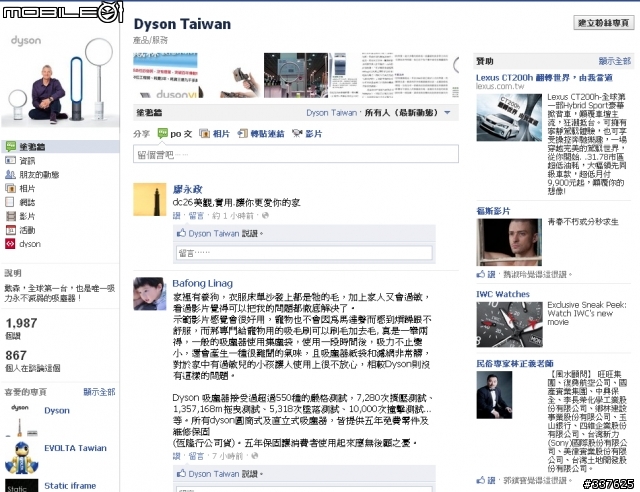Image resolution: width=640 pixels, height=492 pixels.
Task: Open EVOLTA Tawian page link
Action: [x=76, y=448]
